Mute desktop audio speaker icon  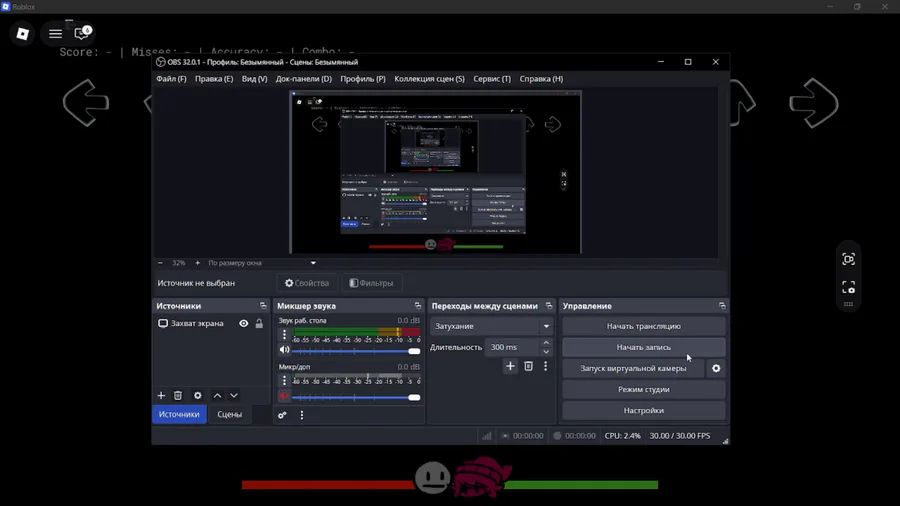284,349
